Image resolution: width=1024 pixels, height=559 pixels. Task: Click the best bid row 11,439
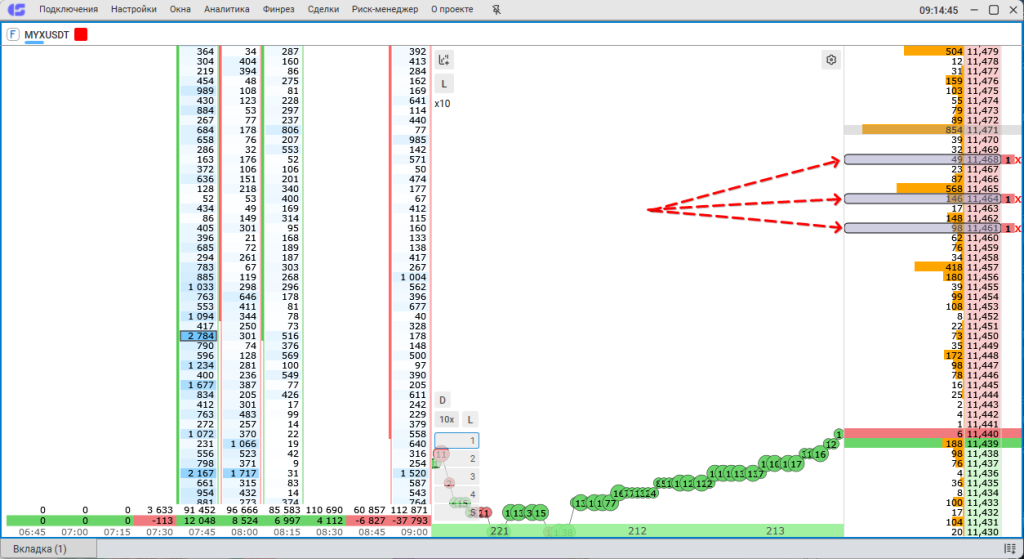pyautogui.click(x=933, y=443)
